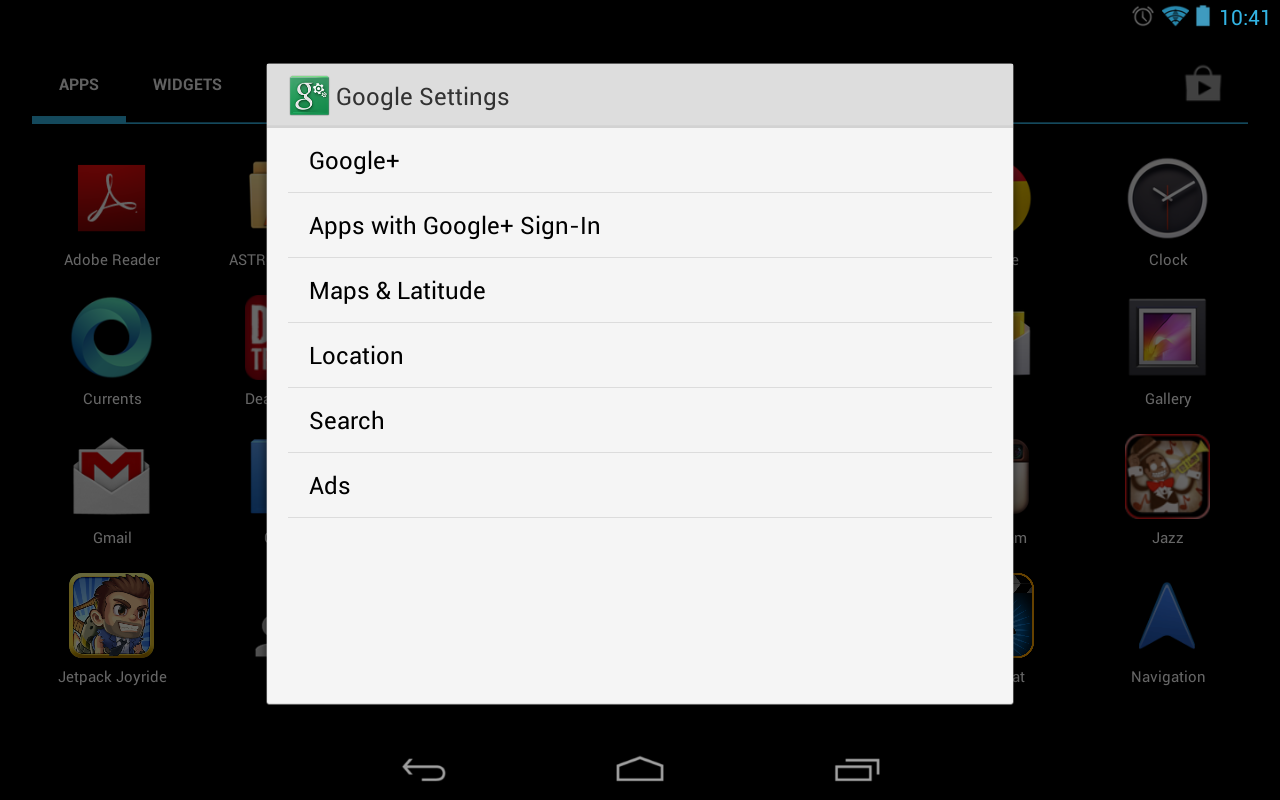1280x800 pixels.
Task: Select the Google+ settings entry
Action: click(640, 160)
